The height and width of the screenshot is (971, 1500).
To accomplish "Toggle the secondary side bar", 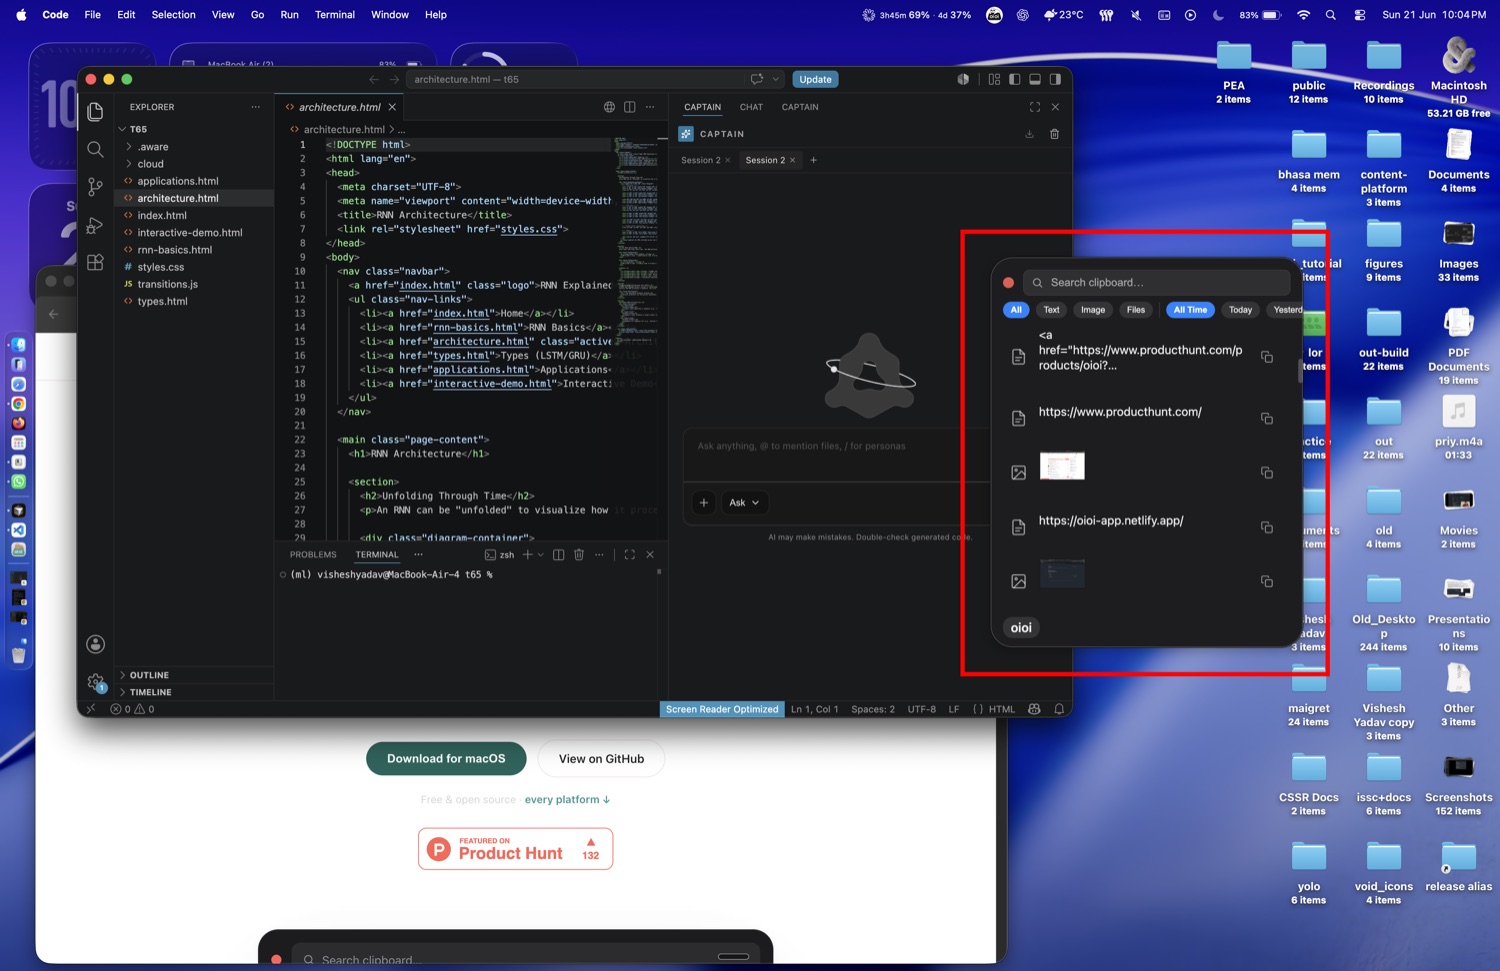I will [x=1055, y=79].
